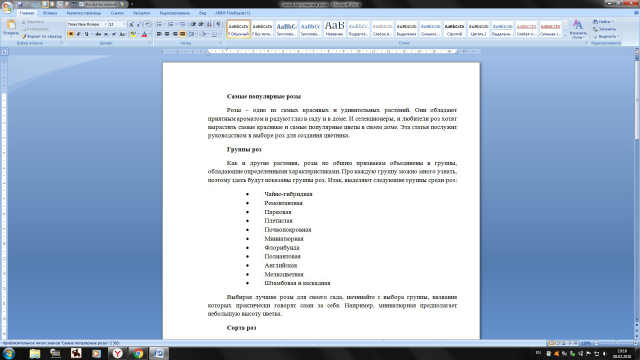Open Windows Start button
Screen dimensions: 640x360
tap(9, 353)
